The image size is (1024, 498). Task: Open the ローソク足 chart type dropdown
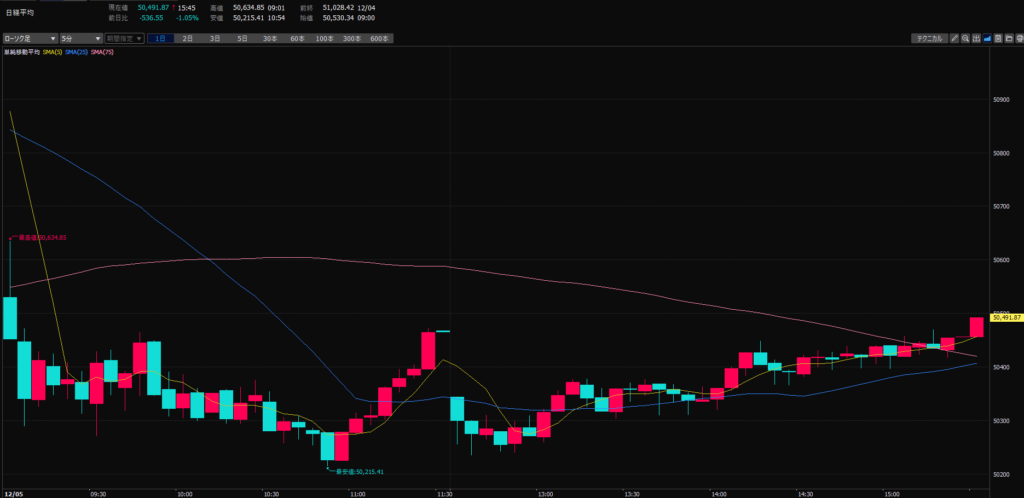coord(30,38)
